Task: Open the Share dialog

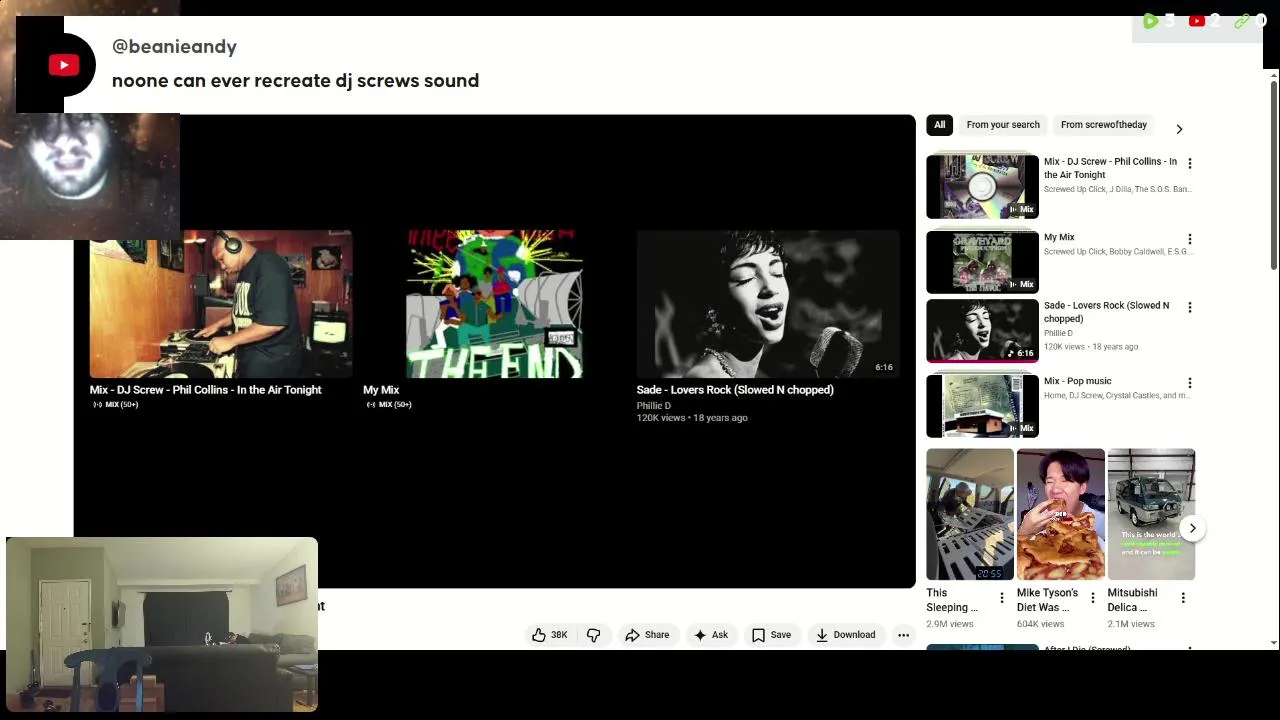Action: 647,635
